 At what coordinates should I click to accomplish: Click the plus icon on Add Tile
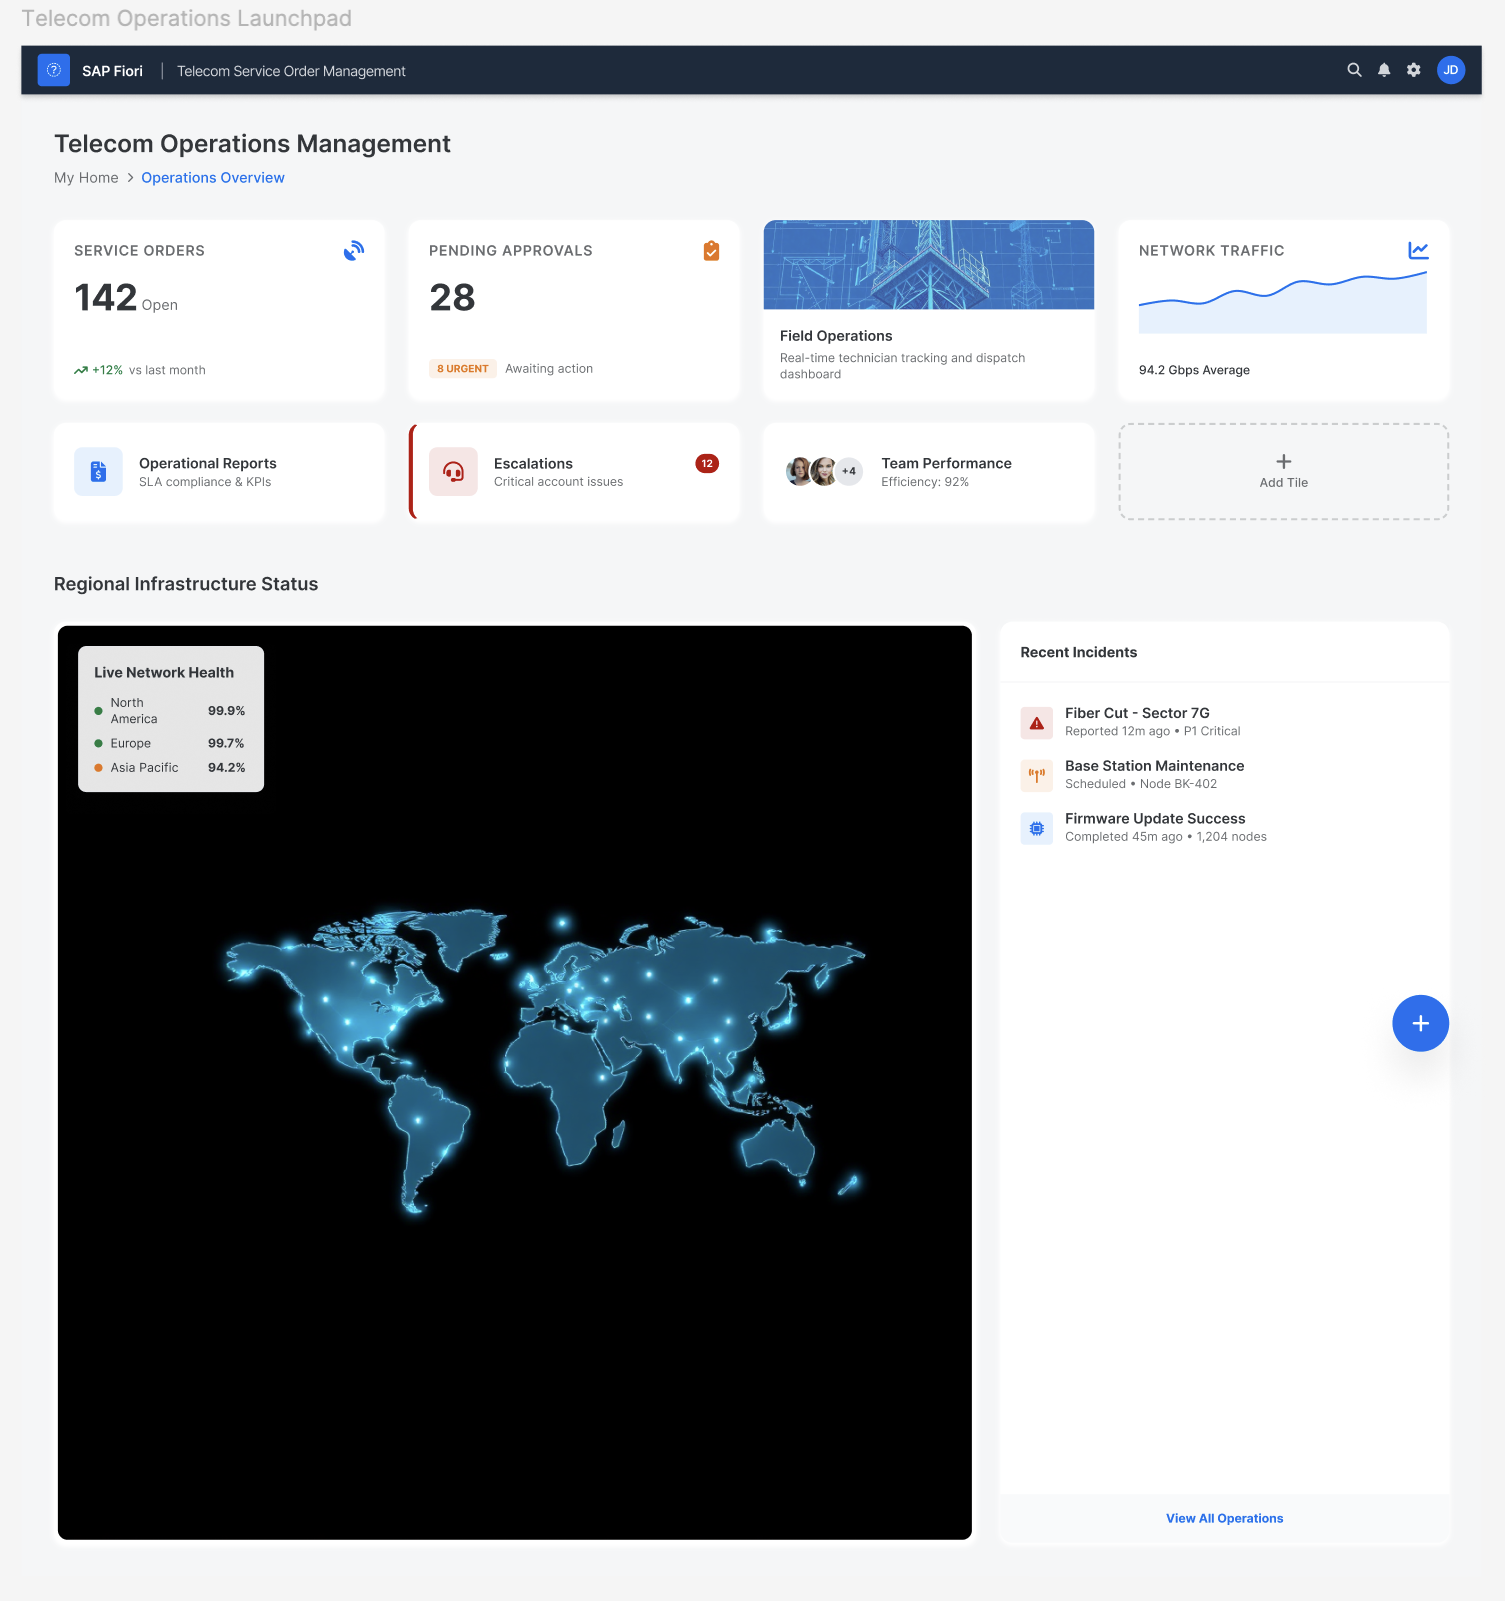point(1284,461)
